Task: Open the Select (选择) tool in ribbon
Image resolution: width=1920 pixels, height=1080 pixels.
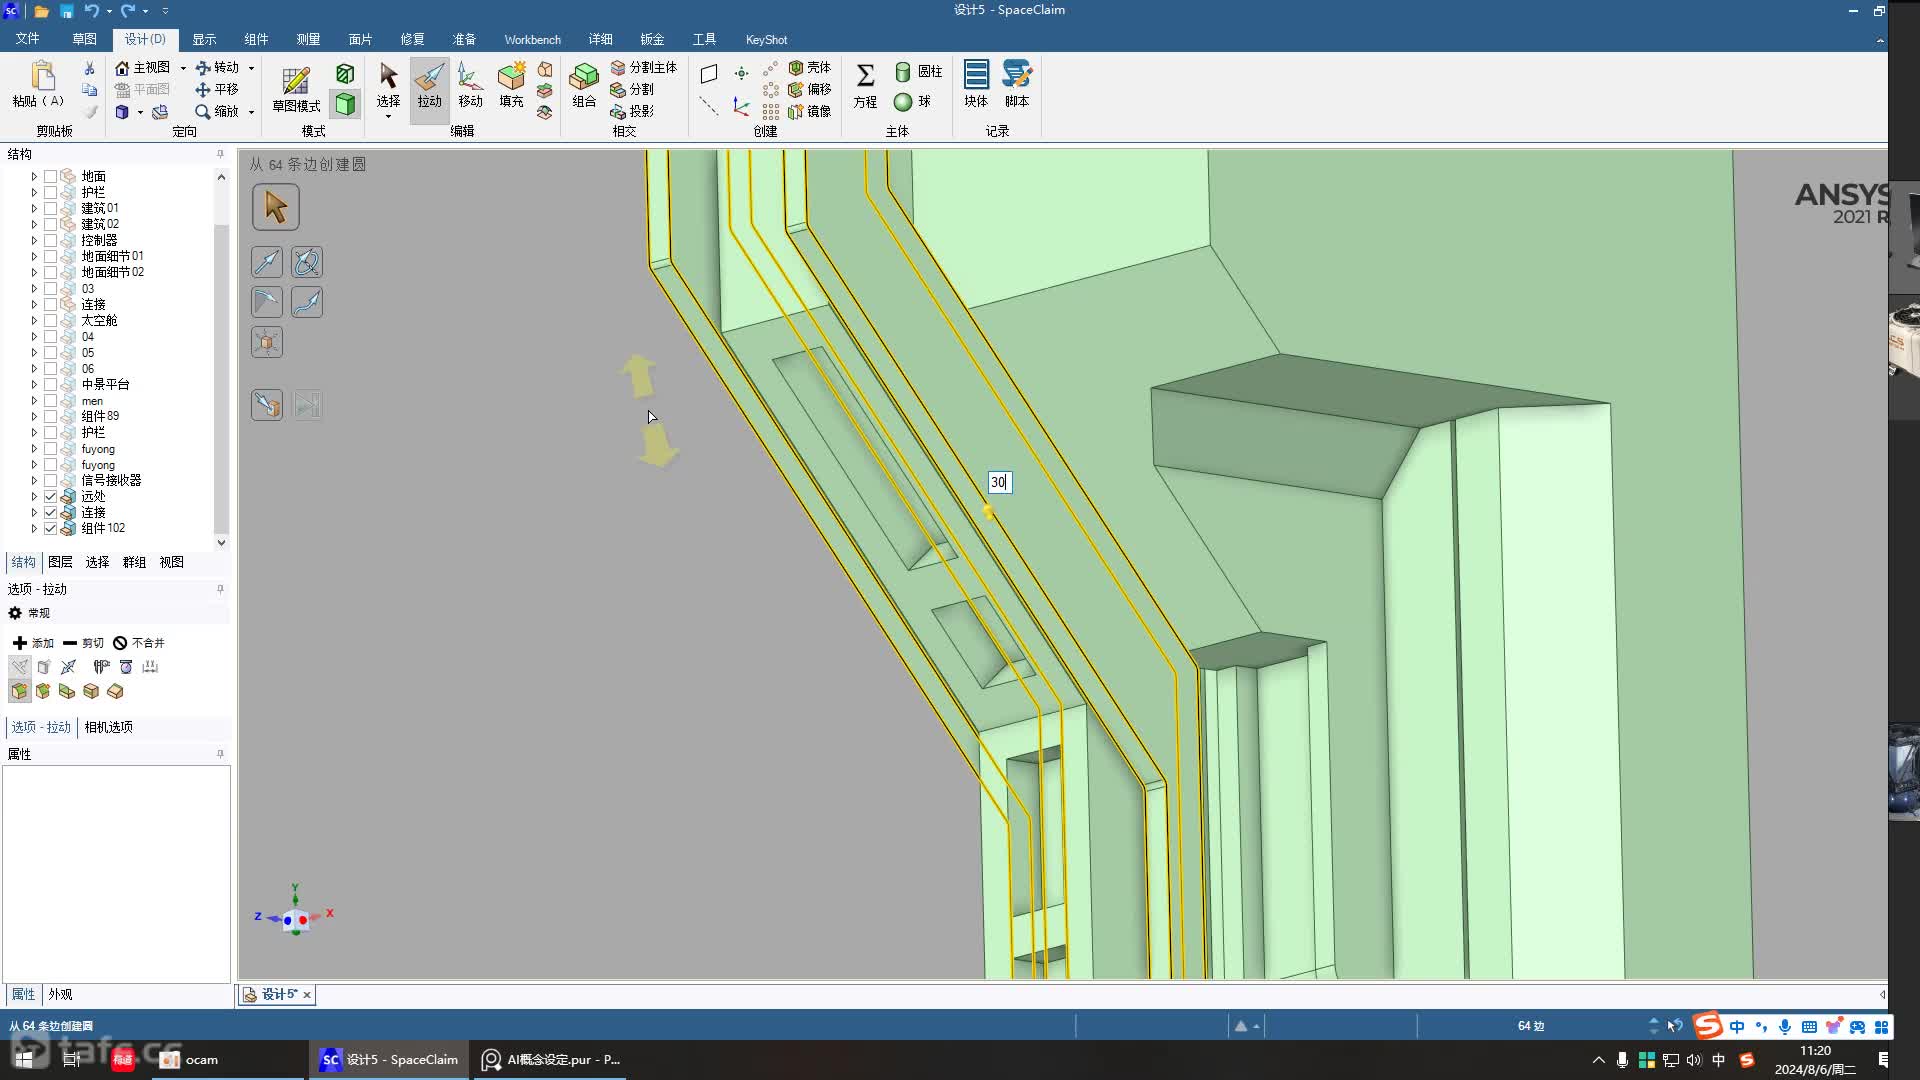Action: coord(388,85)
